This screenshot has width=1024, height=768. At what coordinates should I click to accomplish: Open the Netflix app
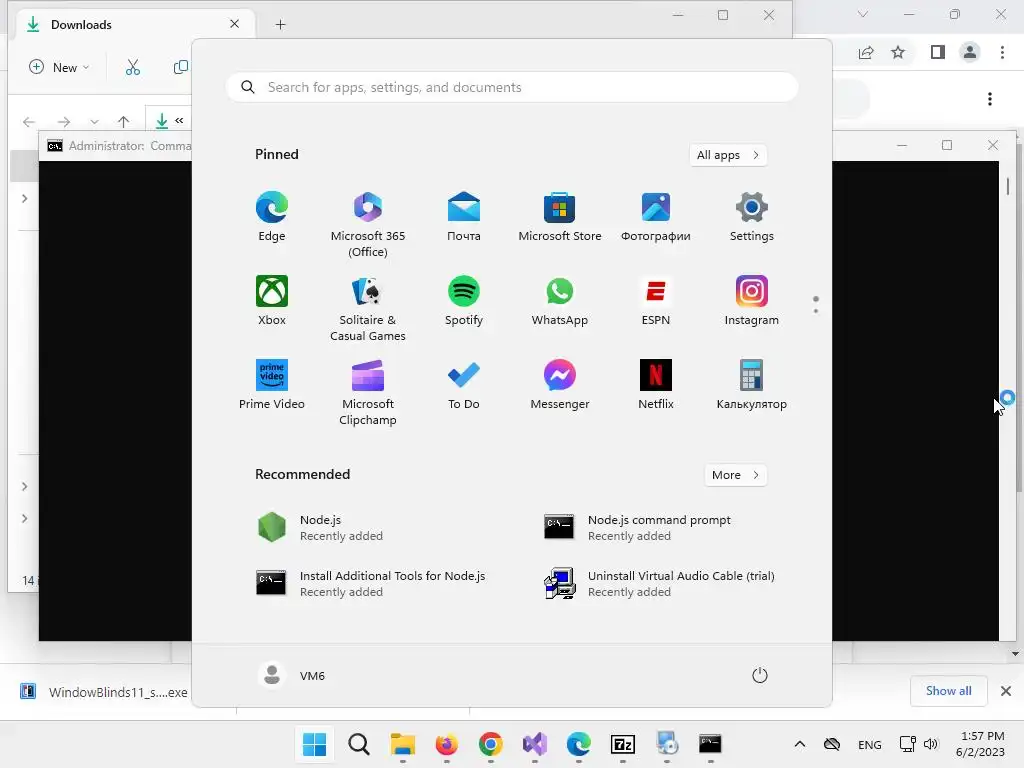[656, 385]
